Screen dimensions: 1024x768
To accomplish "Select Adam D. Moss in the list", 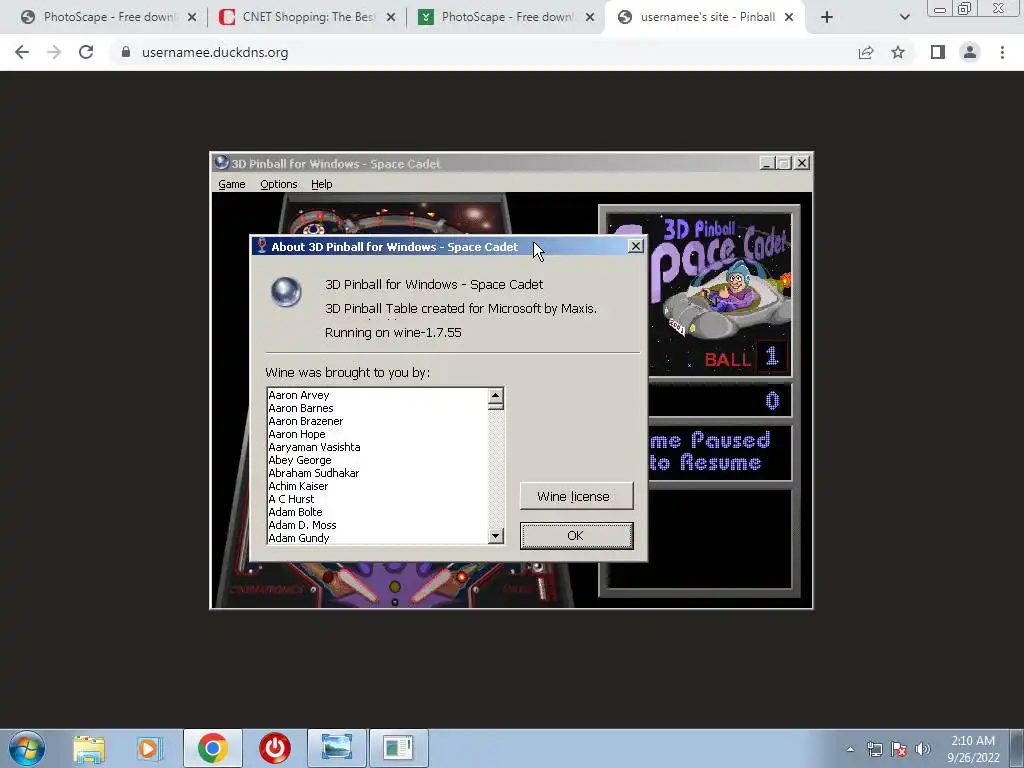I will [302, 526].
